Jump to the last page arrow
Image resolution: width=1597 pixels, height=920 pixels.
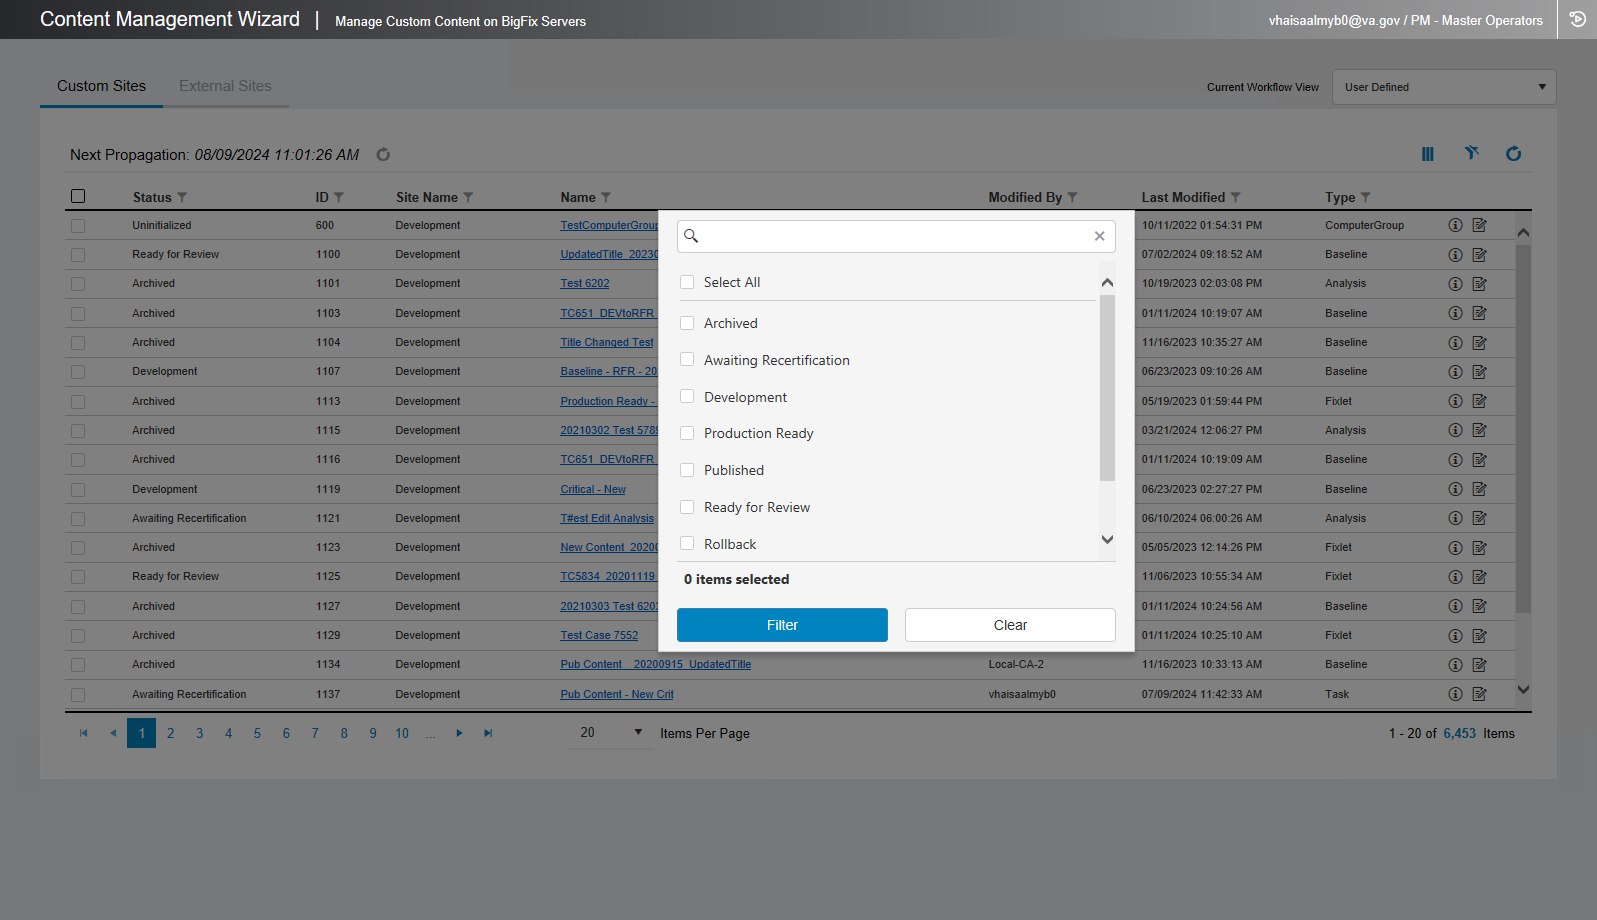488,733
